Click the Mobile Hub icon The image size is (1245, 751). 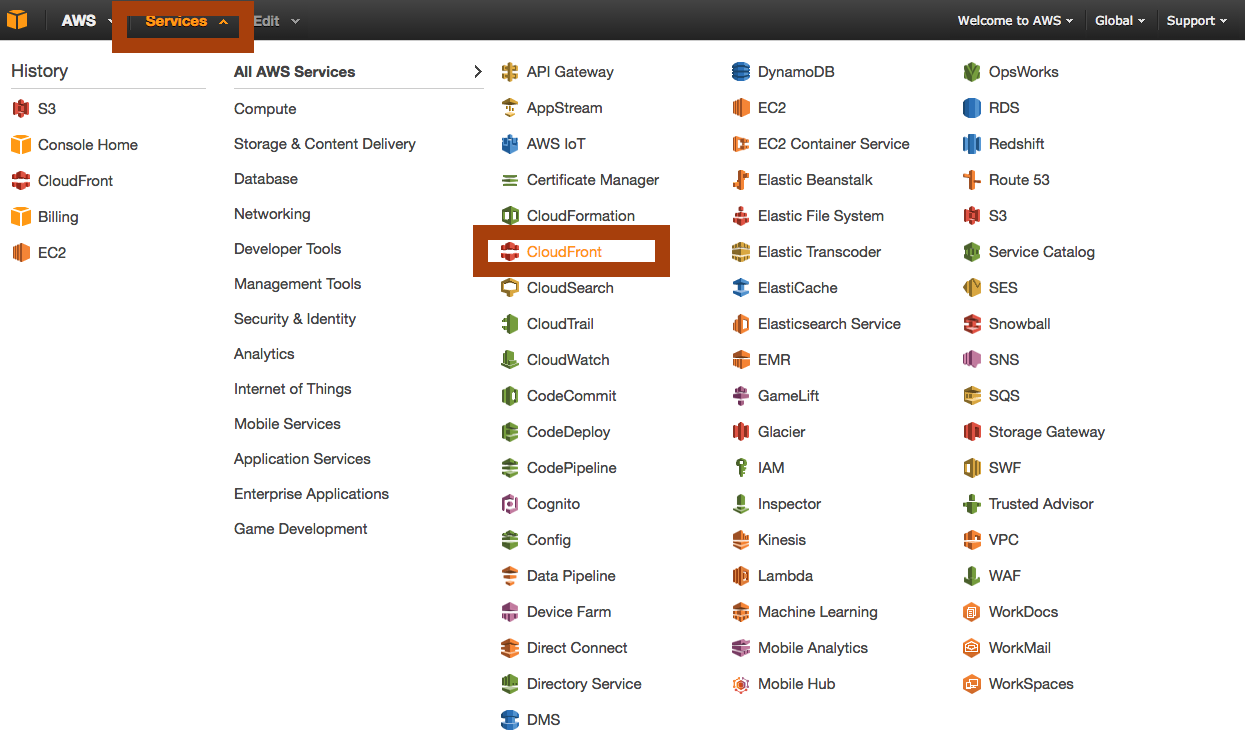741,684
